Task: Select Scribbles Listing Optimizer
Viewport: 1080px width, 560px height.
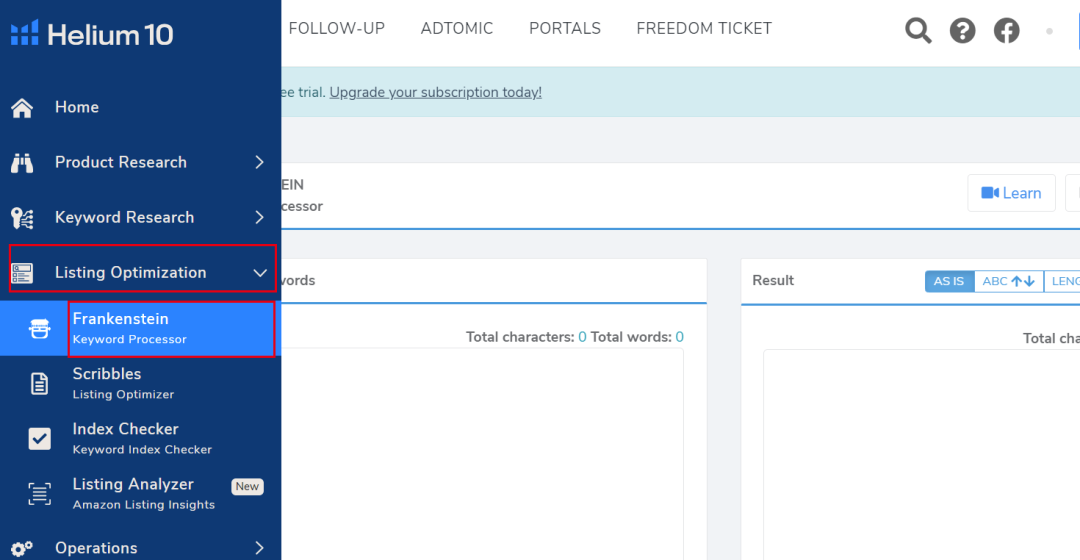Action: pyautogui.click(x=141, y=384)
